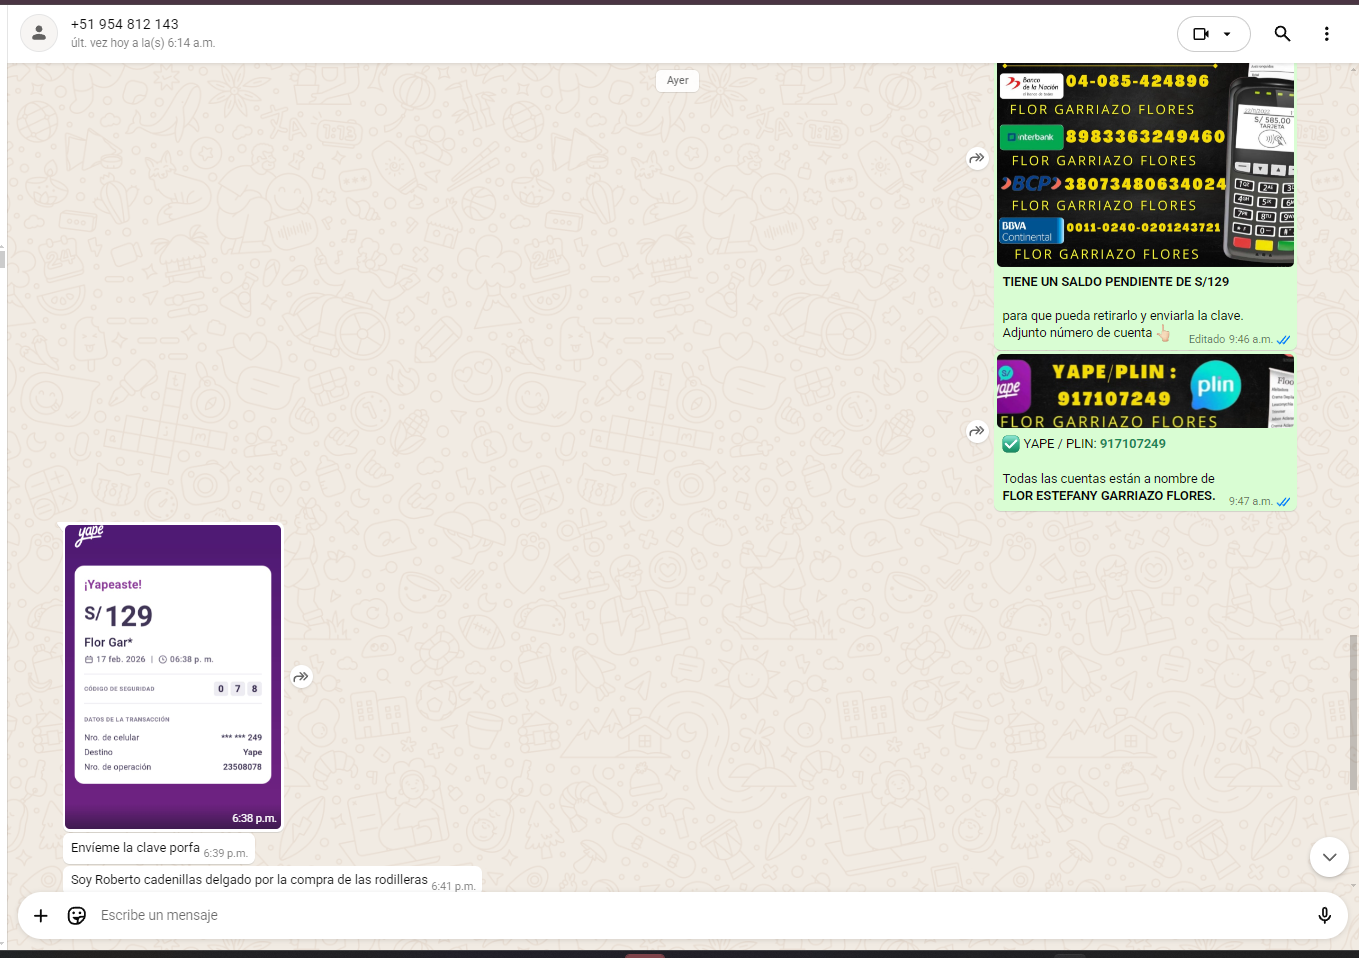Forward the bank accounts image message
The width and height of the screenshot is (1359, 958).
(977, 158)
